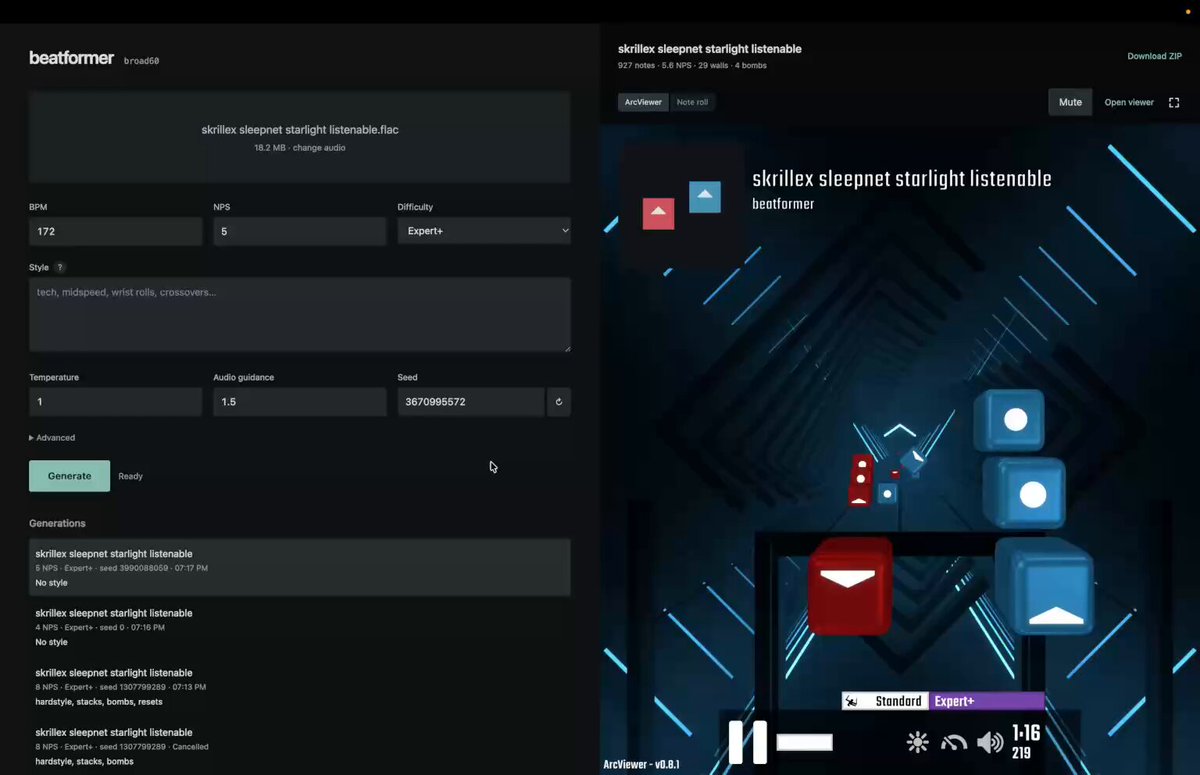Click the Seed input field

(471, 402)
